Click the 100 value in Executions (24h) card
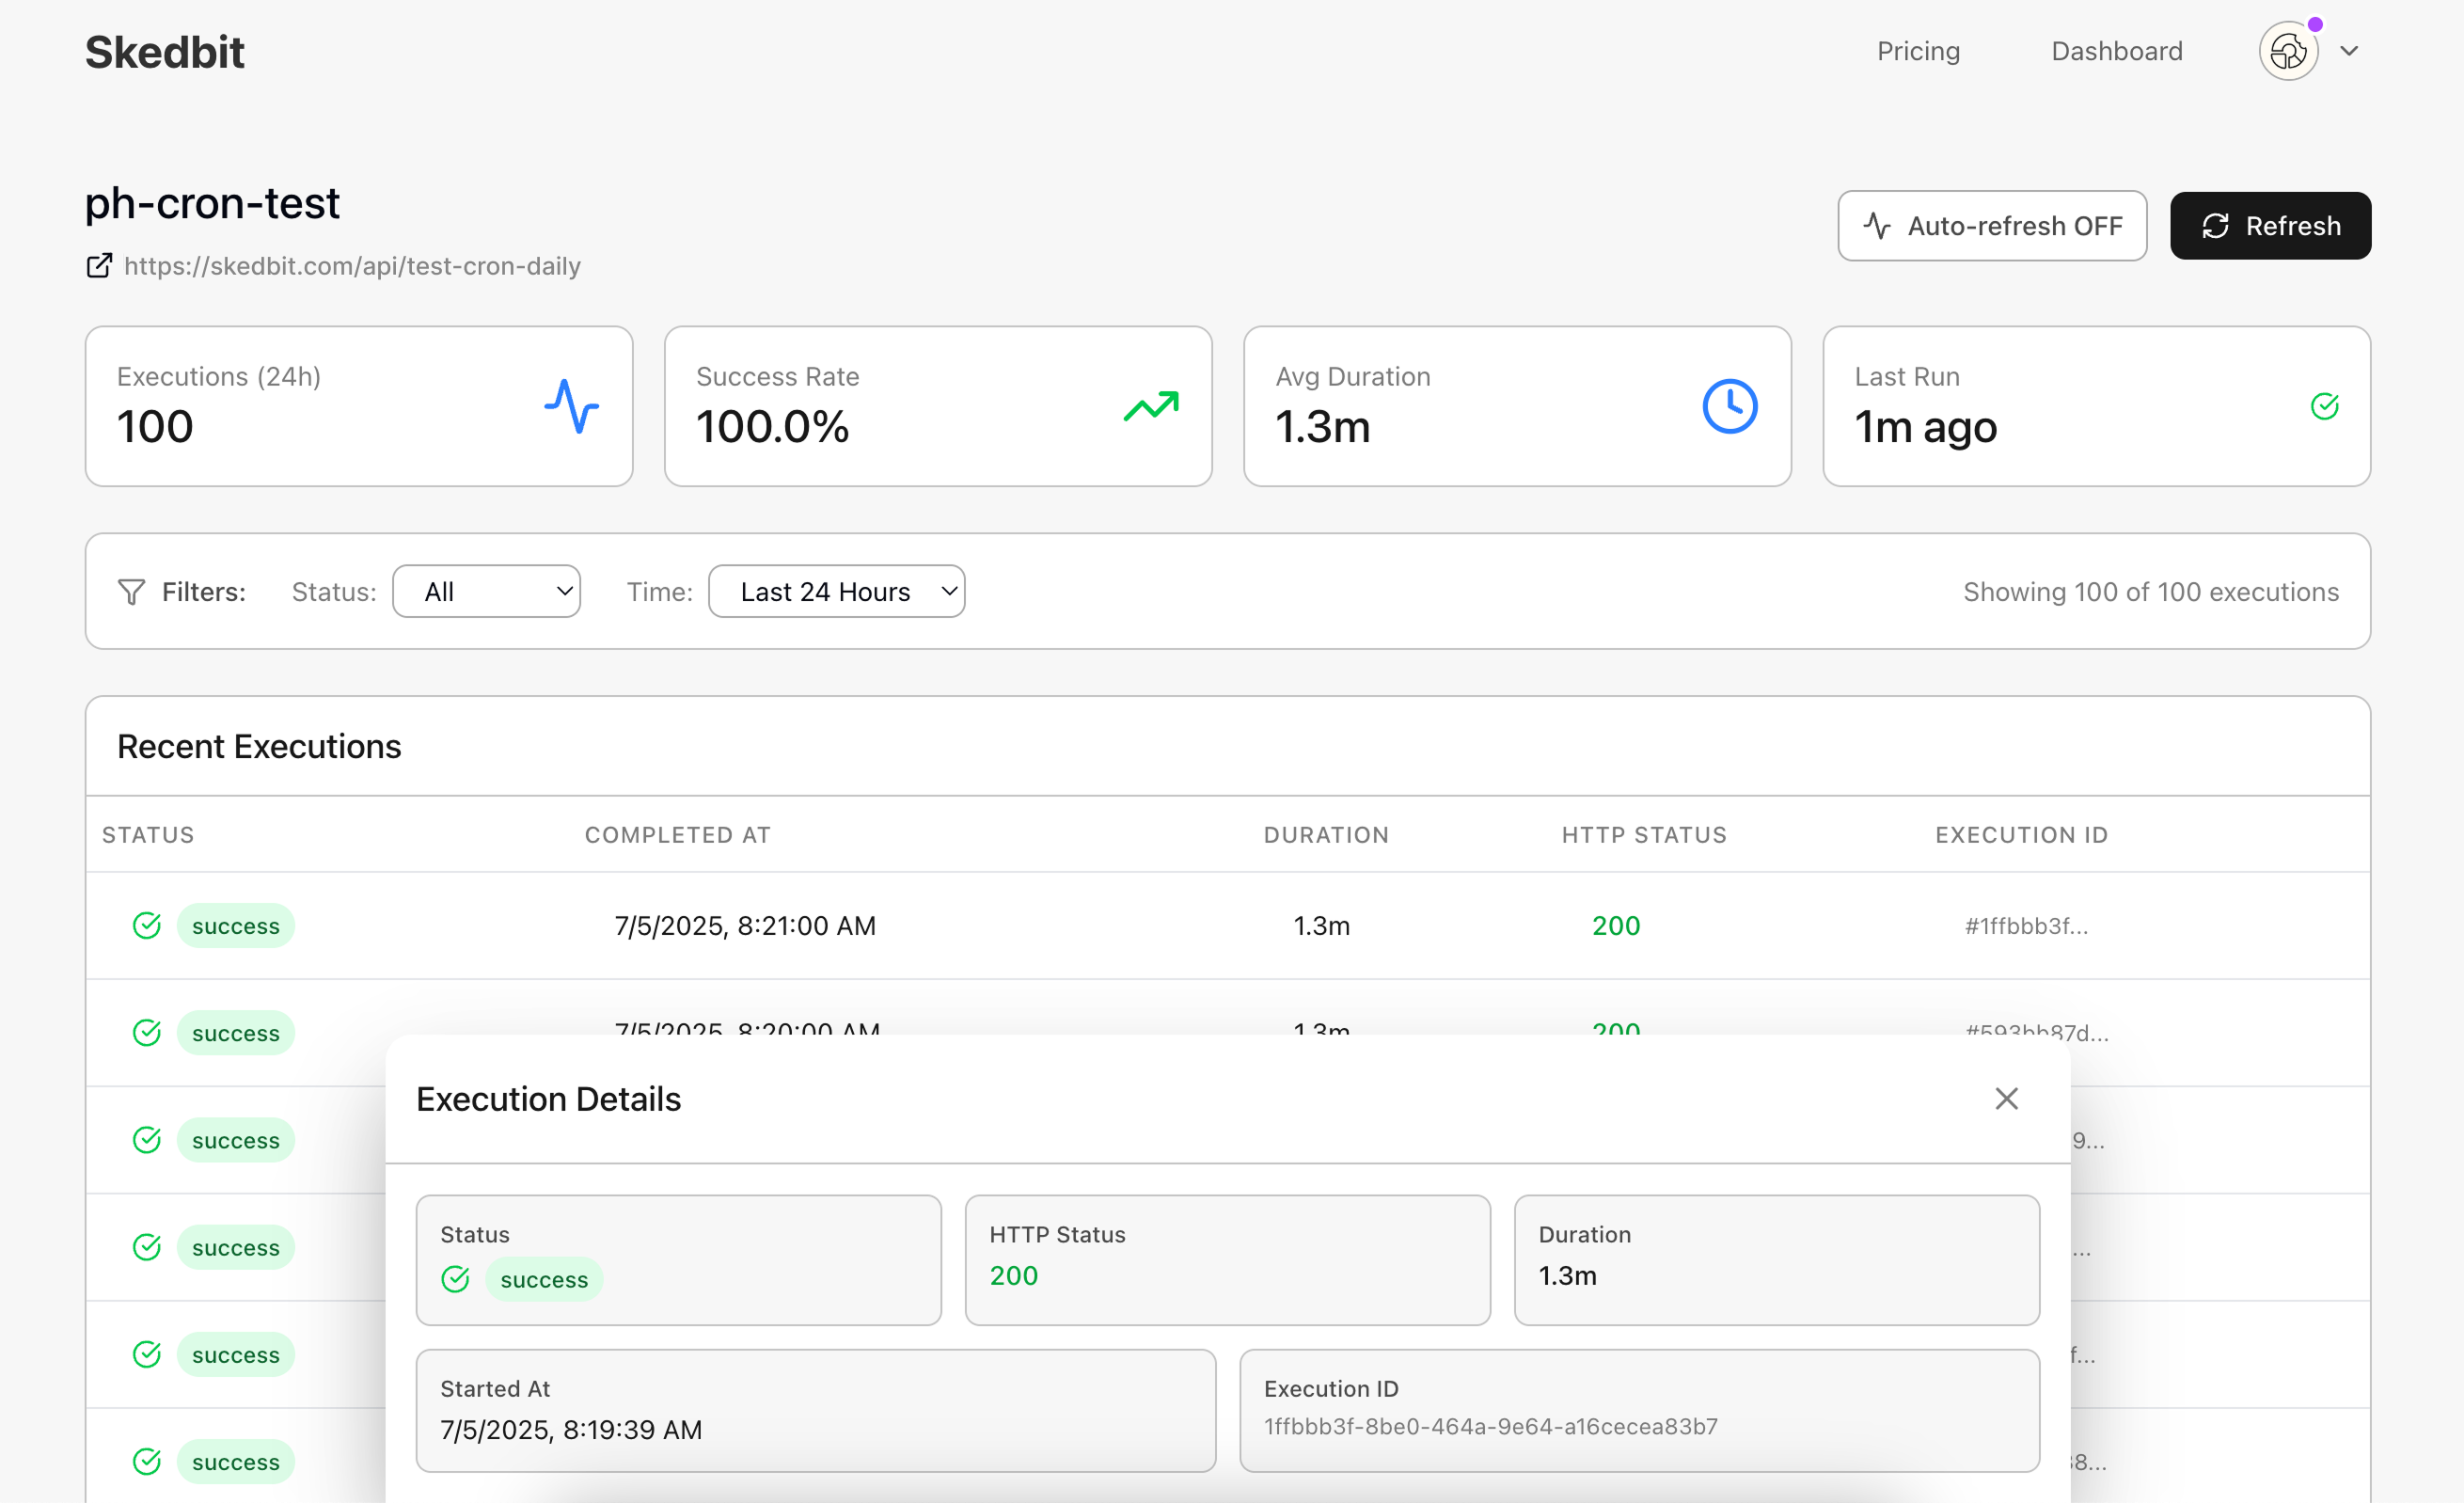Viewport: 2464px width, 1503px height. [155, 427]
